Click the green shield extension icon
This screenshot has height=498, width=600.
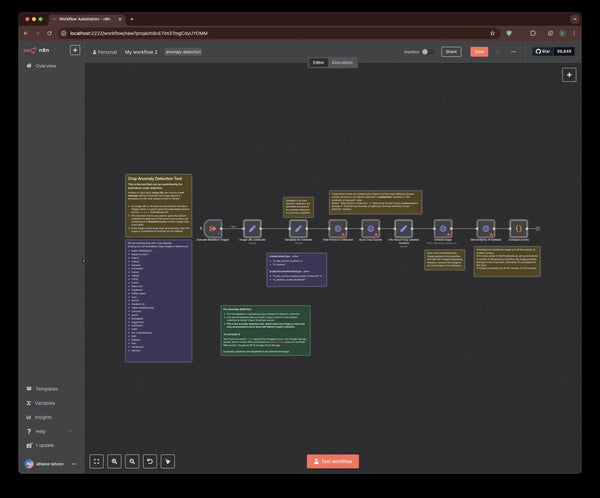click(x=509, y=33)
